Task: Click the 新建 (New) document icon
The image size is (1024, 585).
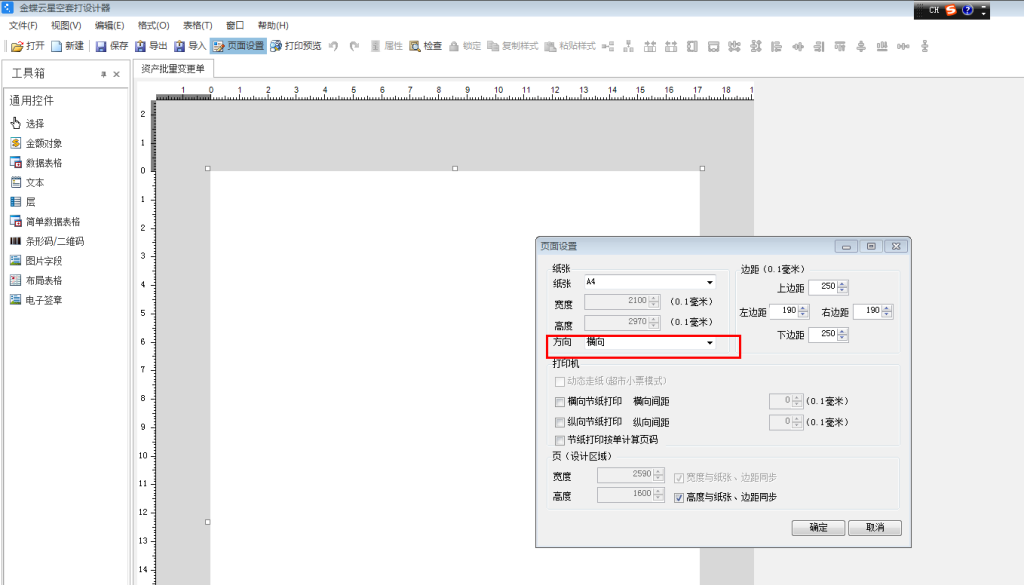Action: pos(57,46)
